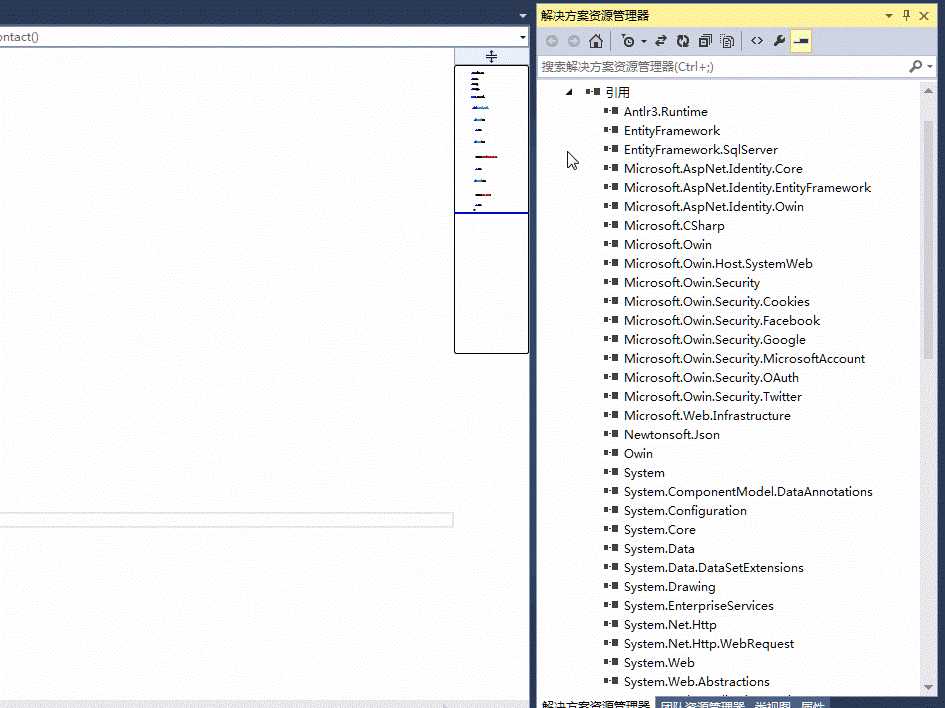Select System.Data.DataSetExtensions reference
This screenshot has height=708, width=945.
click(x=714, y=568)
